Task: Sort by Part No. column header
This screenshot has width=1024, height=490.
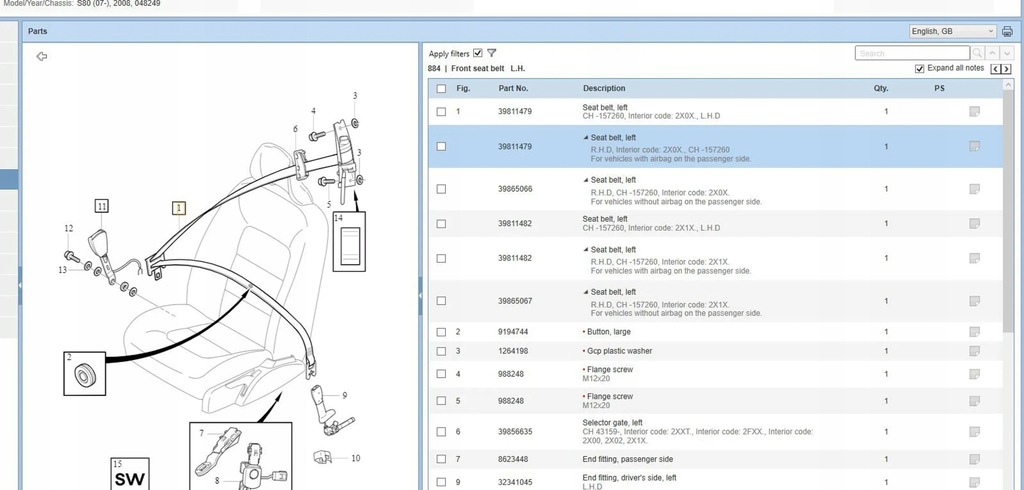Action: coord(513,88)
